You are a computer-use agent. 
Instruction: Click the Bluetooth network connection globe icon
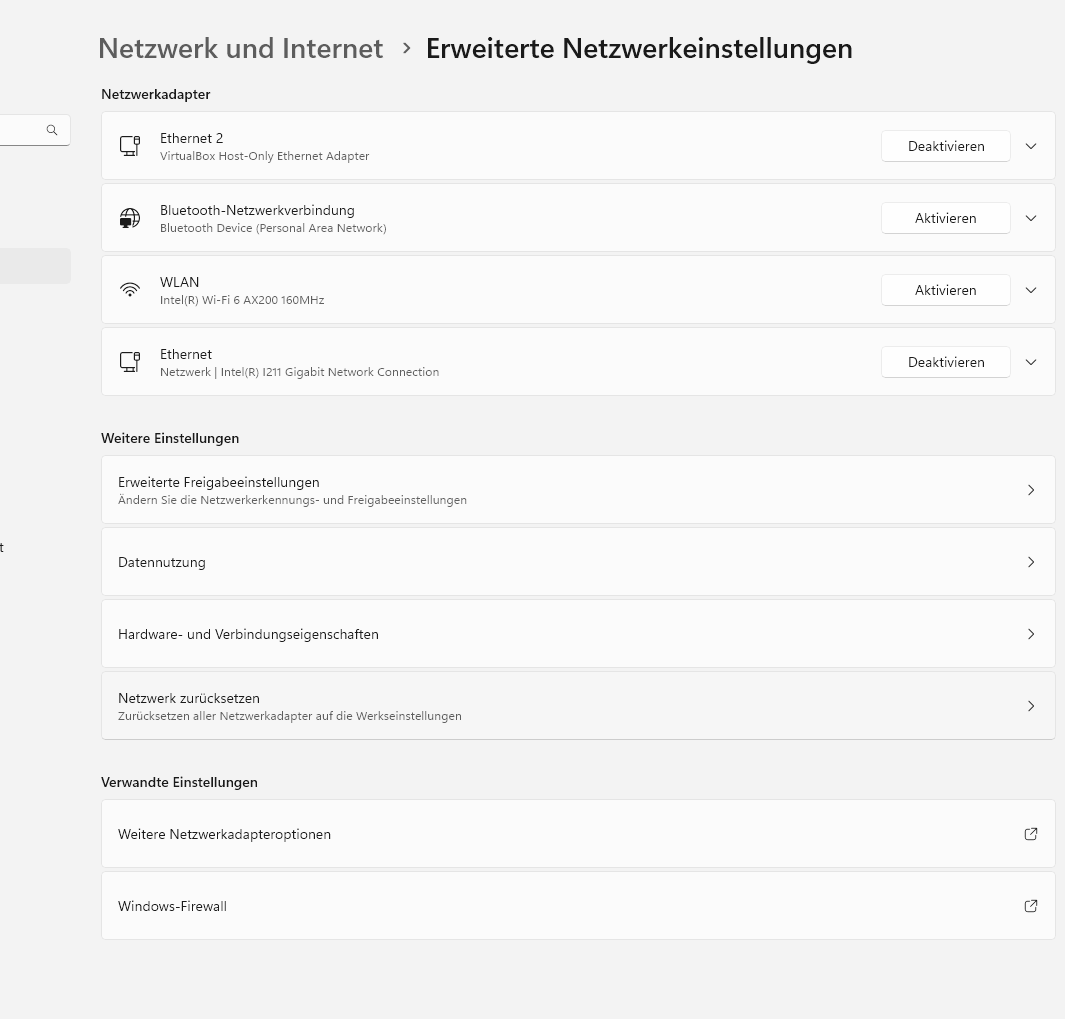(130, 218)
